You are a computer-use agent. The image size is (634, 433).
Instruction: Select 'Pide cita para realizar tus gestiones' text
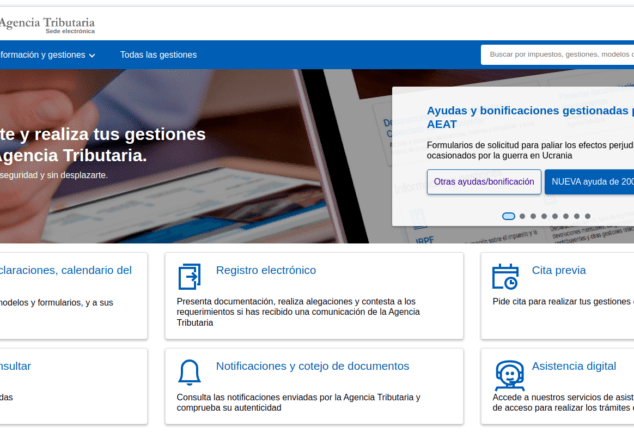pyautogui.click(x=563, y=302)
